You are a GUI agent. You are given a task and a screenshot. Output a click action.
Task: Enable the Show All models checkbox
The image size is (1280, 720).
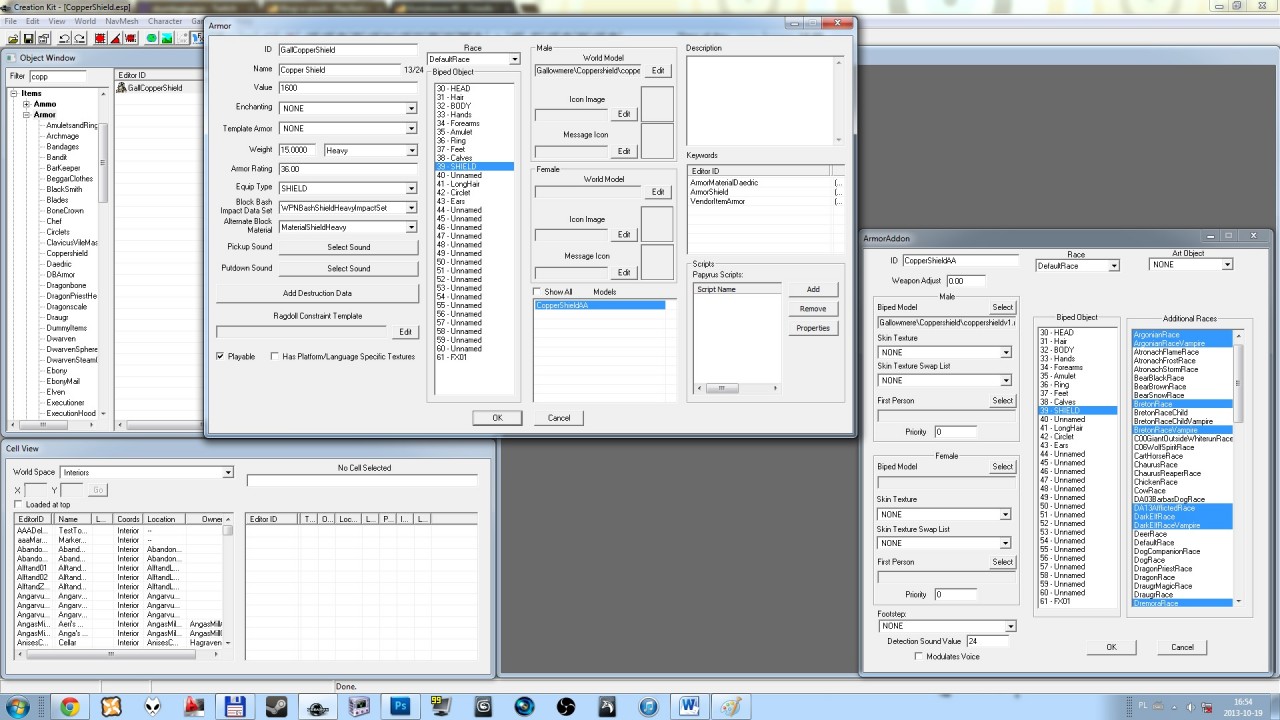click(x=537, y=292)
